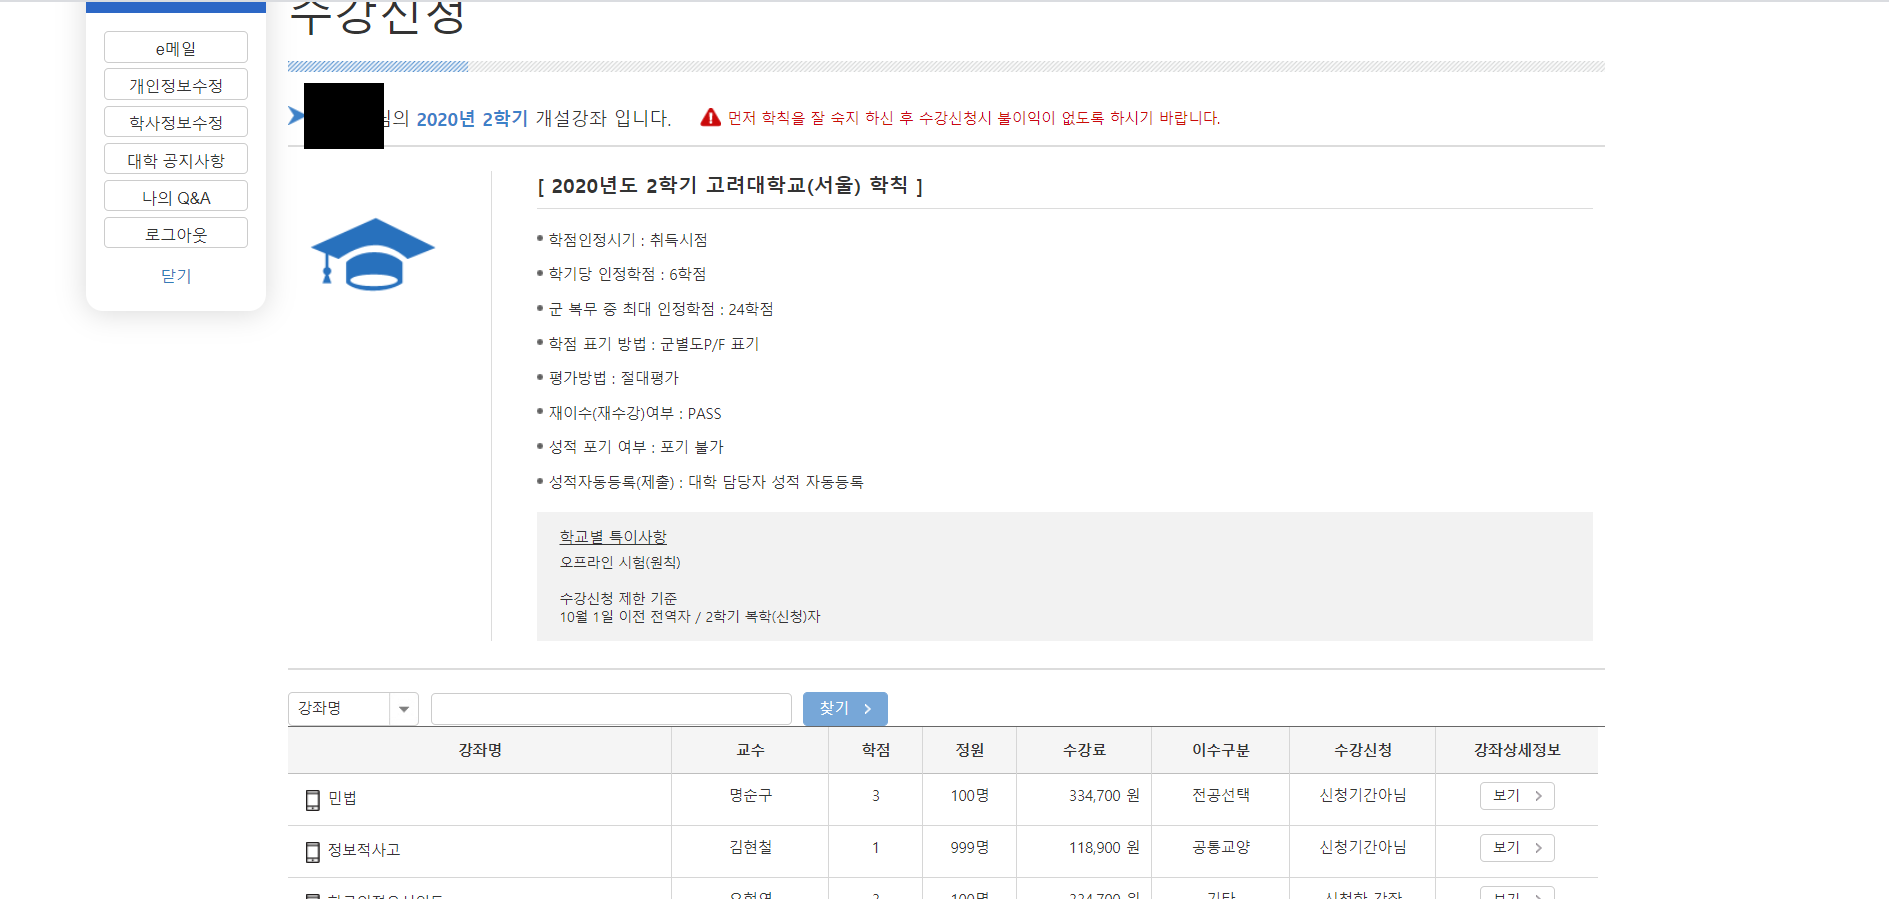
Task: Click the 이수구분 column header
Action: pyautogui.click(x=1221, y=750)
